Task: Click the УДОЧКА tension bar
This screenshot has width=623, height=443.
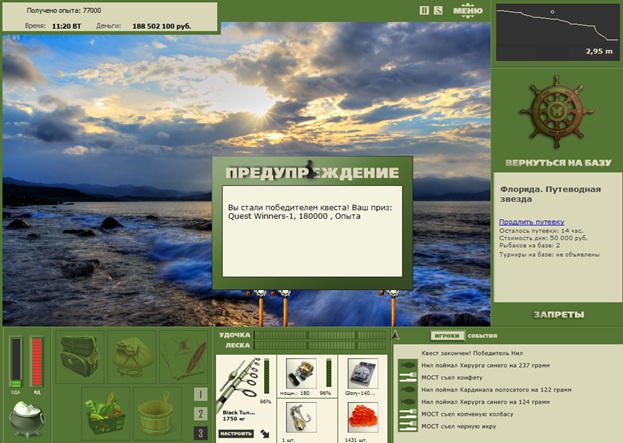Action: pyautogui.click(x=320, y=335)
